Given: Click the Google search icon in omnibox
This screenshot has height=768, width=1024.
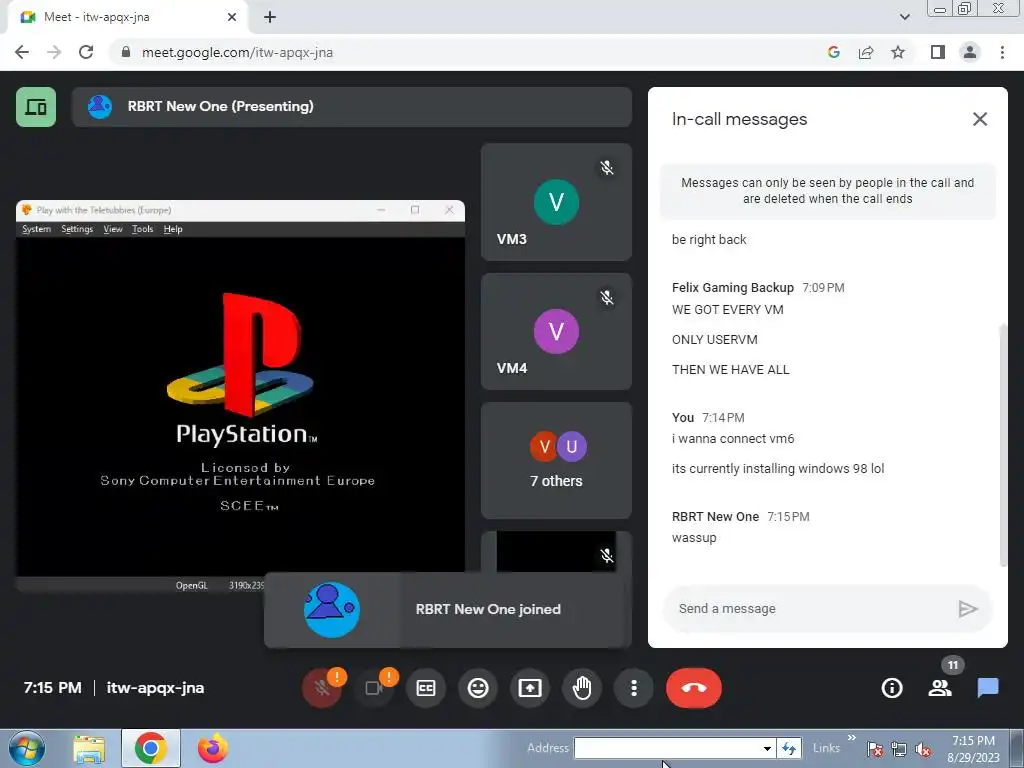Looking at the screenshot, I should 833,52.
